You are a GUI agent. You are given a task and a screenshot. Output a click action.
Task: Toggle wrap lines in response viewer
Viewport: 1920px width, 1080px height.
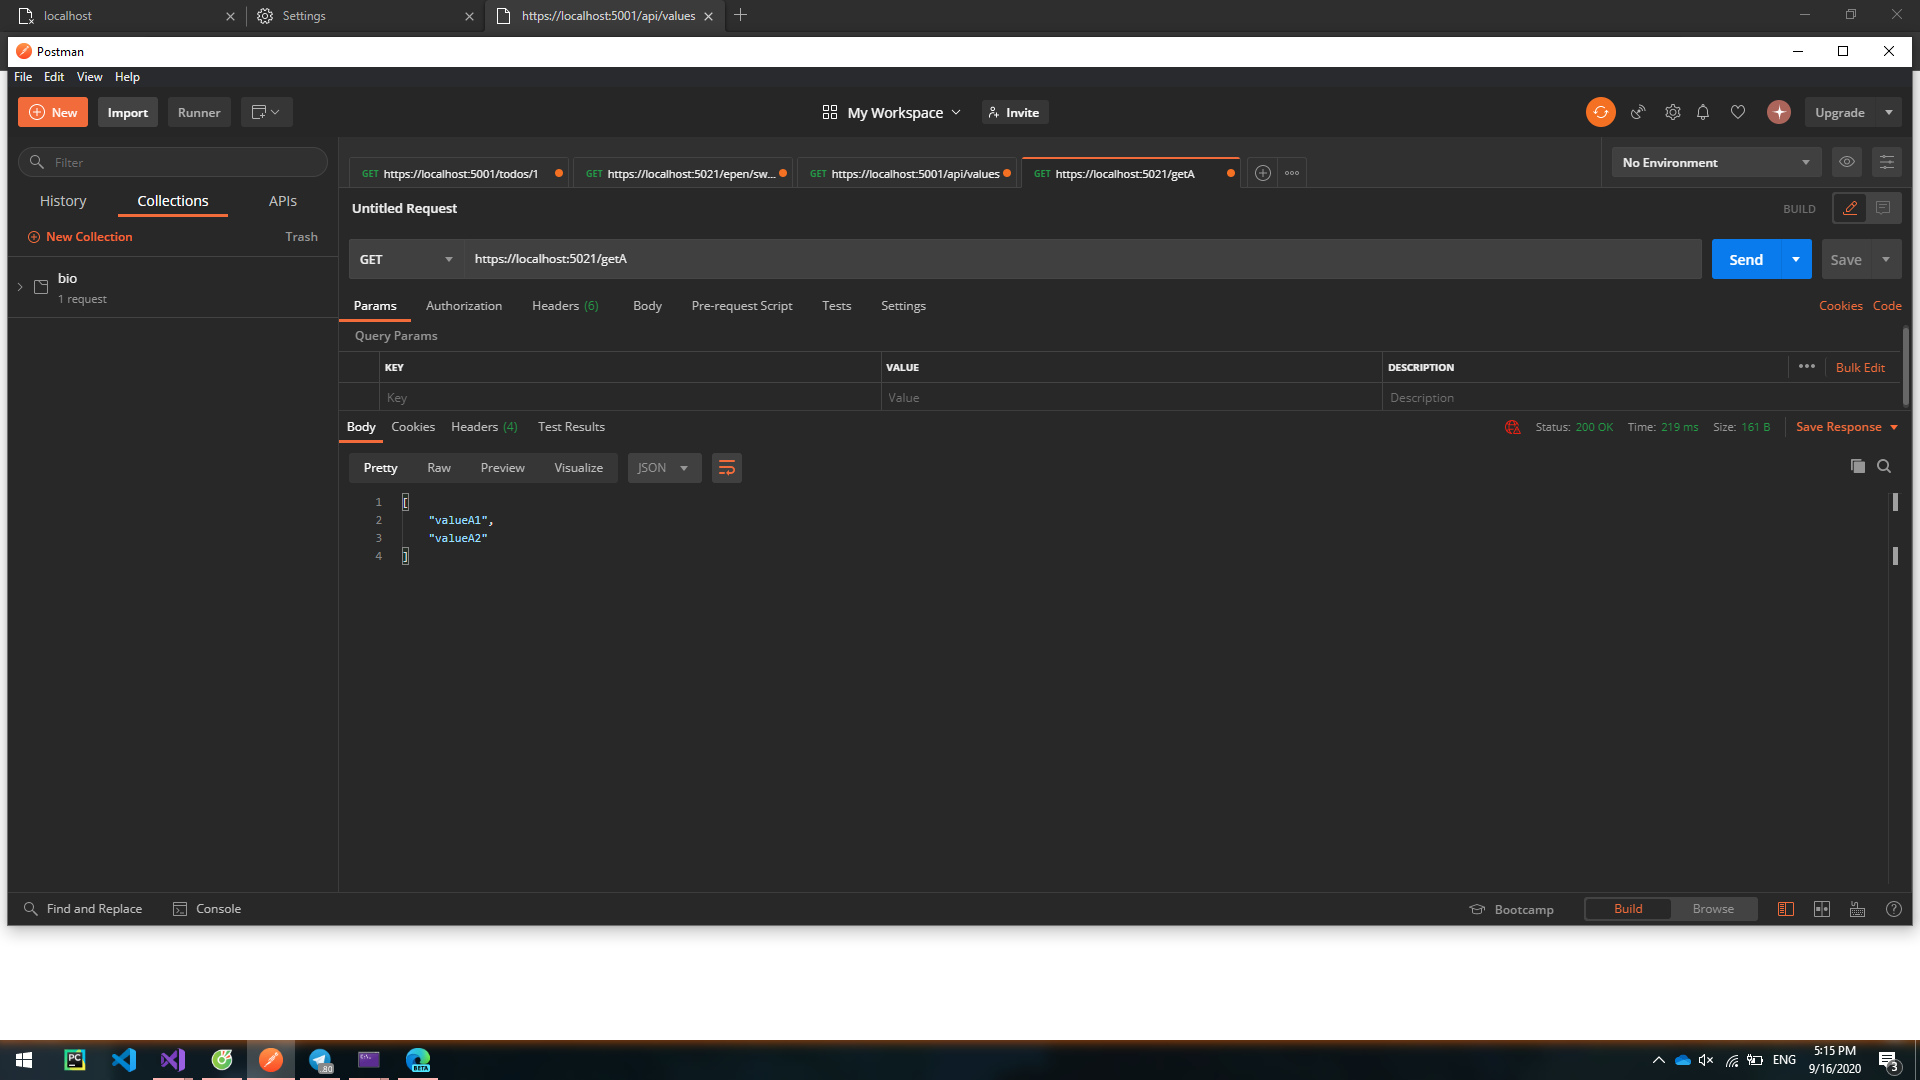pos(726,467)
